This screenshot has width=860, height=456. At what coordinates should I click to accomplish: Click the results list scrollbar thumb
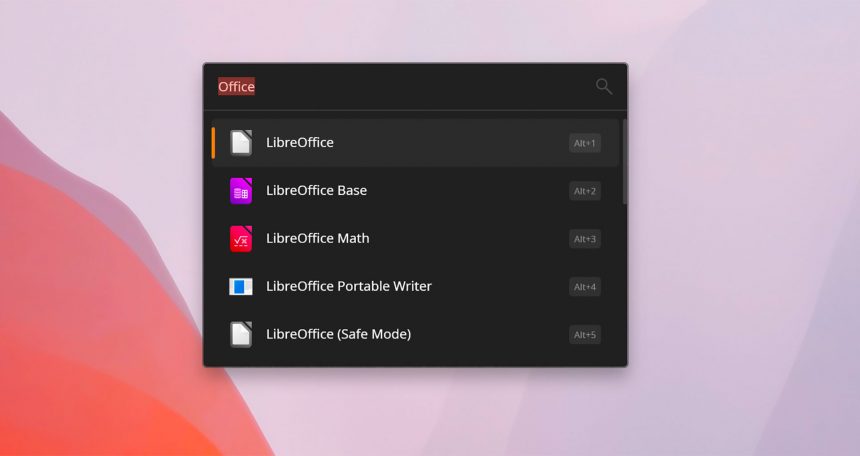point(624,162)
